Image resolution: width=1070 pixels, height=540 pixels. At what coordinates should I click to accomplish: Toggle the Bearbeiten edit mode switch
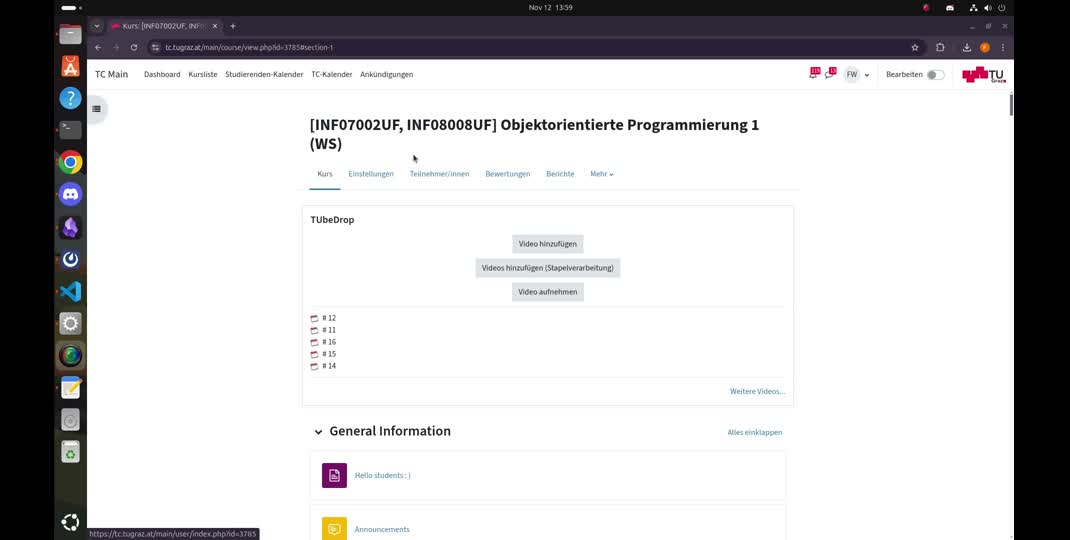click(x=936, y=74)
